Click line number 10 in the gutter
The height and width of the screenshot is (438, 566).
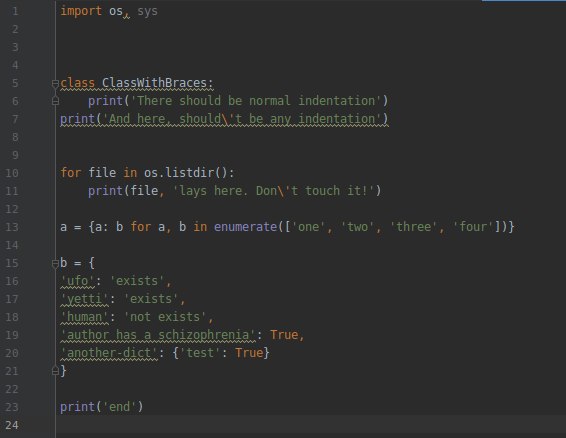(x=12, y=173)
